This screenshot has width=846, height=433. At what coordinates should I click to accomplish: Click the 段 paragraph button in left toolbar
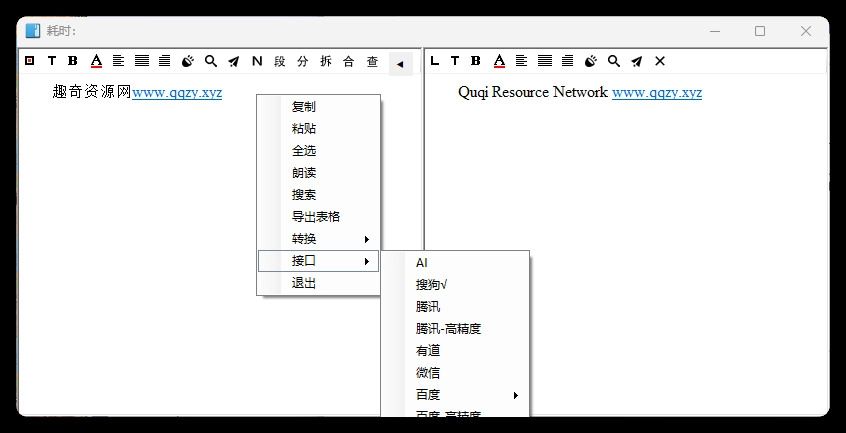click(280, 61)
